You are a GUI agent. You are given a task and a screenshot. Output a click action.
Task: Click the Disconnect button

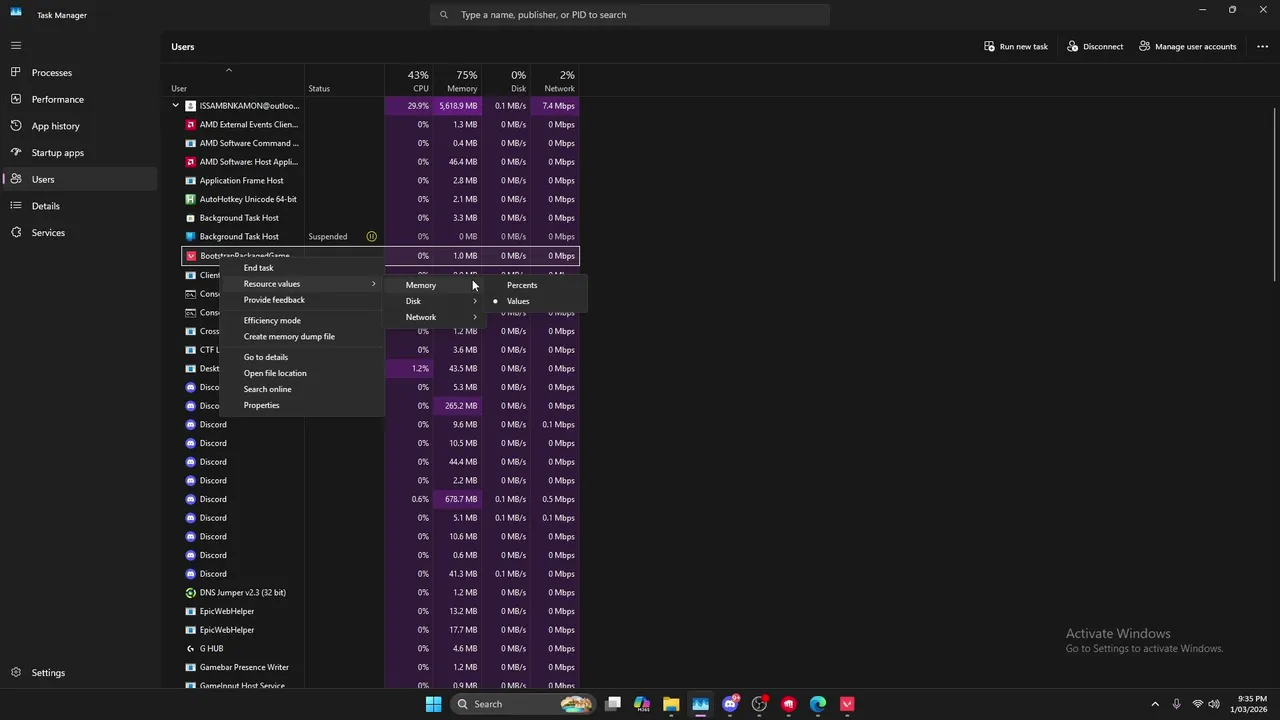(x=1095, y=46)
